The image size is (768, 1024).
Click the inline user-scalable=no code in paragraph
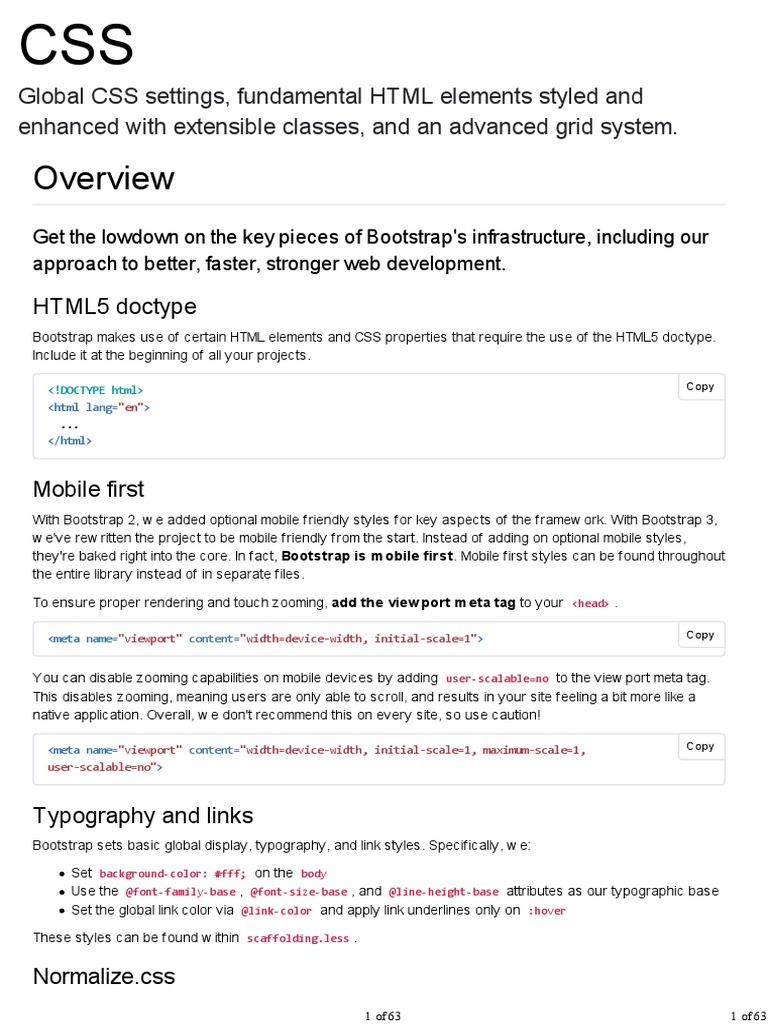(x=497, y=678)
